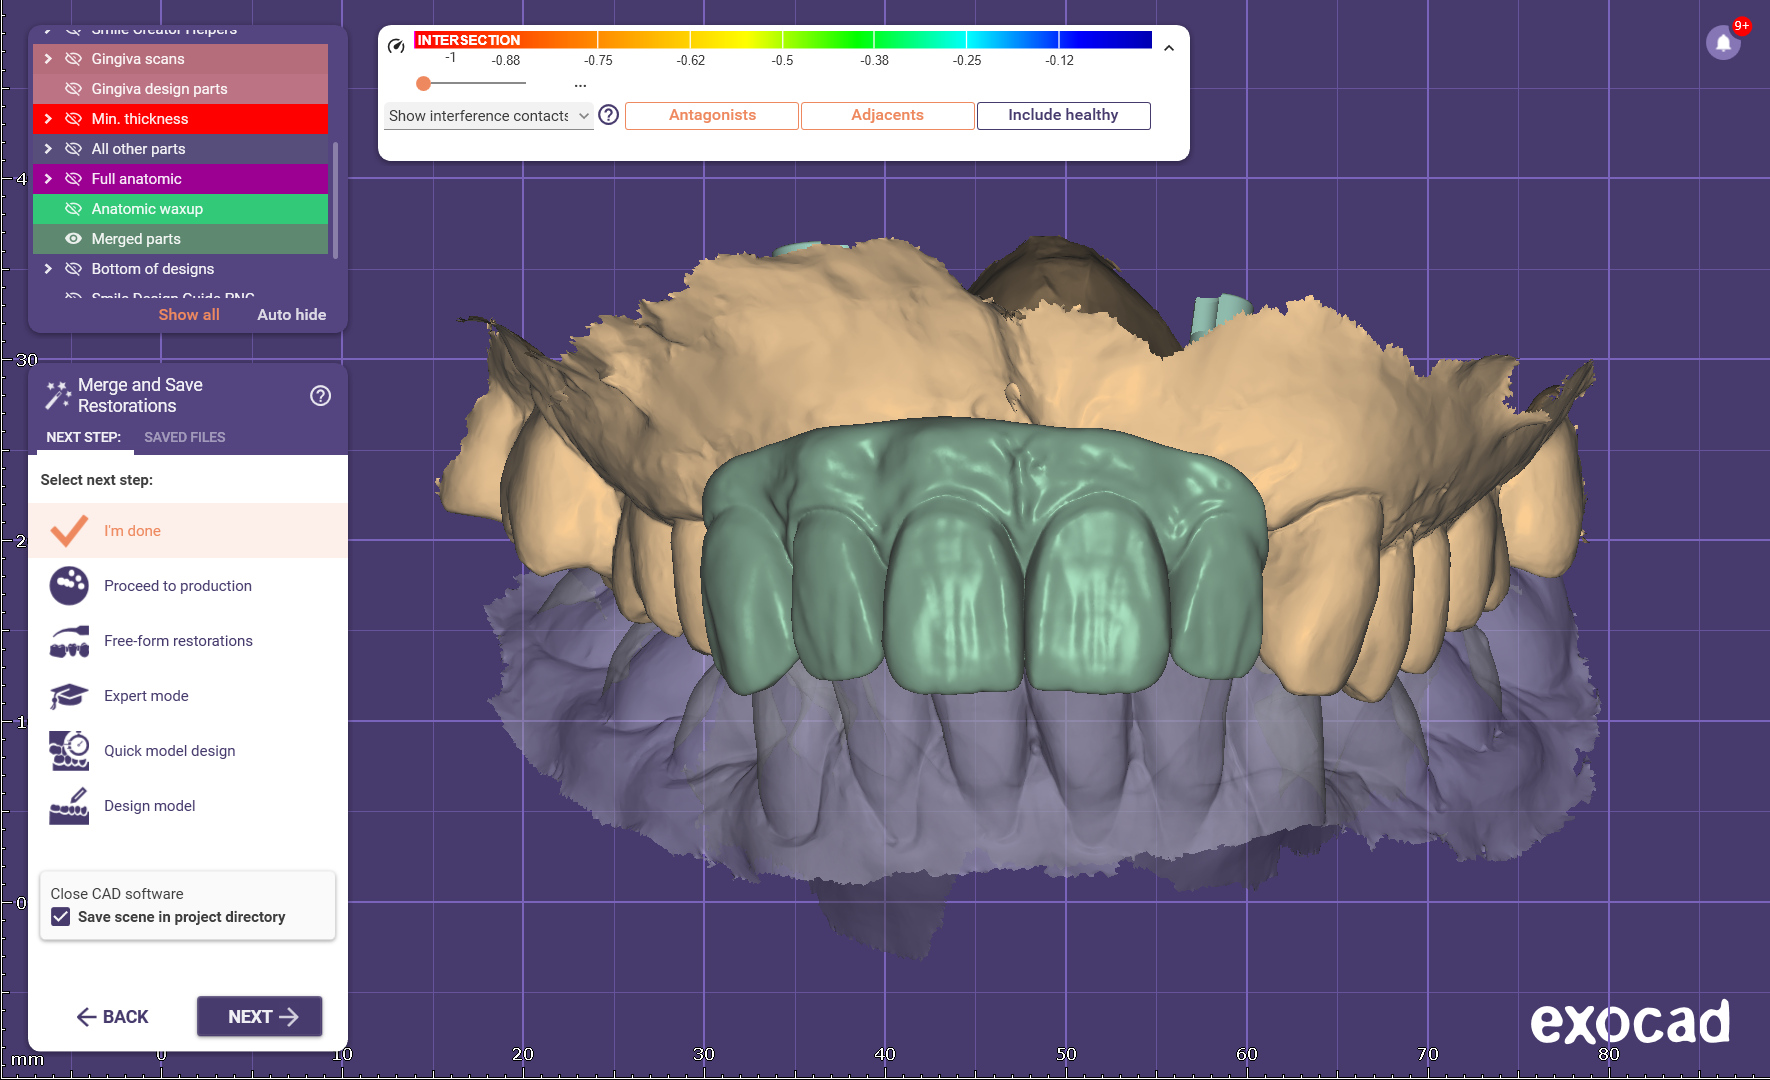Click the Antagonists button
Screen dimensions: 1770x1080
point(712,115)
